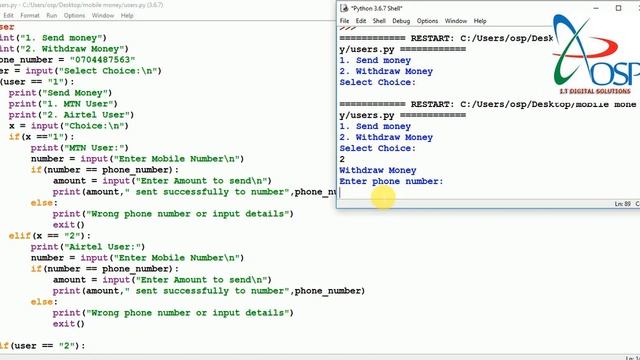This screenshot has height=360, width=640.
Task: Click the print("2. Withdraw Money") line in the editor
Action: point(64,49)
